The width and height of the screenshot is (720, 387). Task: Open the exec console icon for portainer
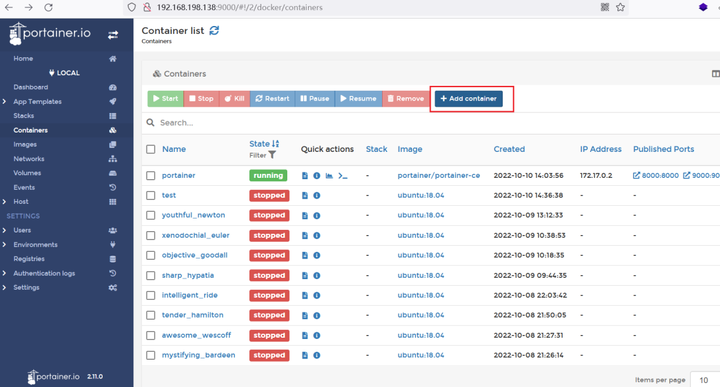tap(343, 176)
